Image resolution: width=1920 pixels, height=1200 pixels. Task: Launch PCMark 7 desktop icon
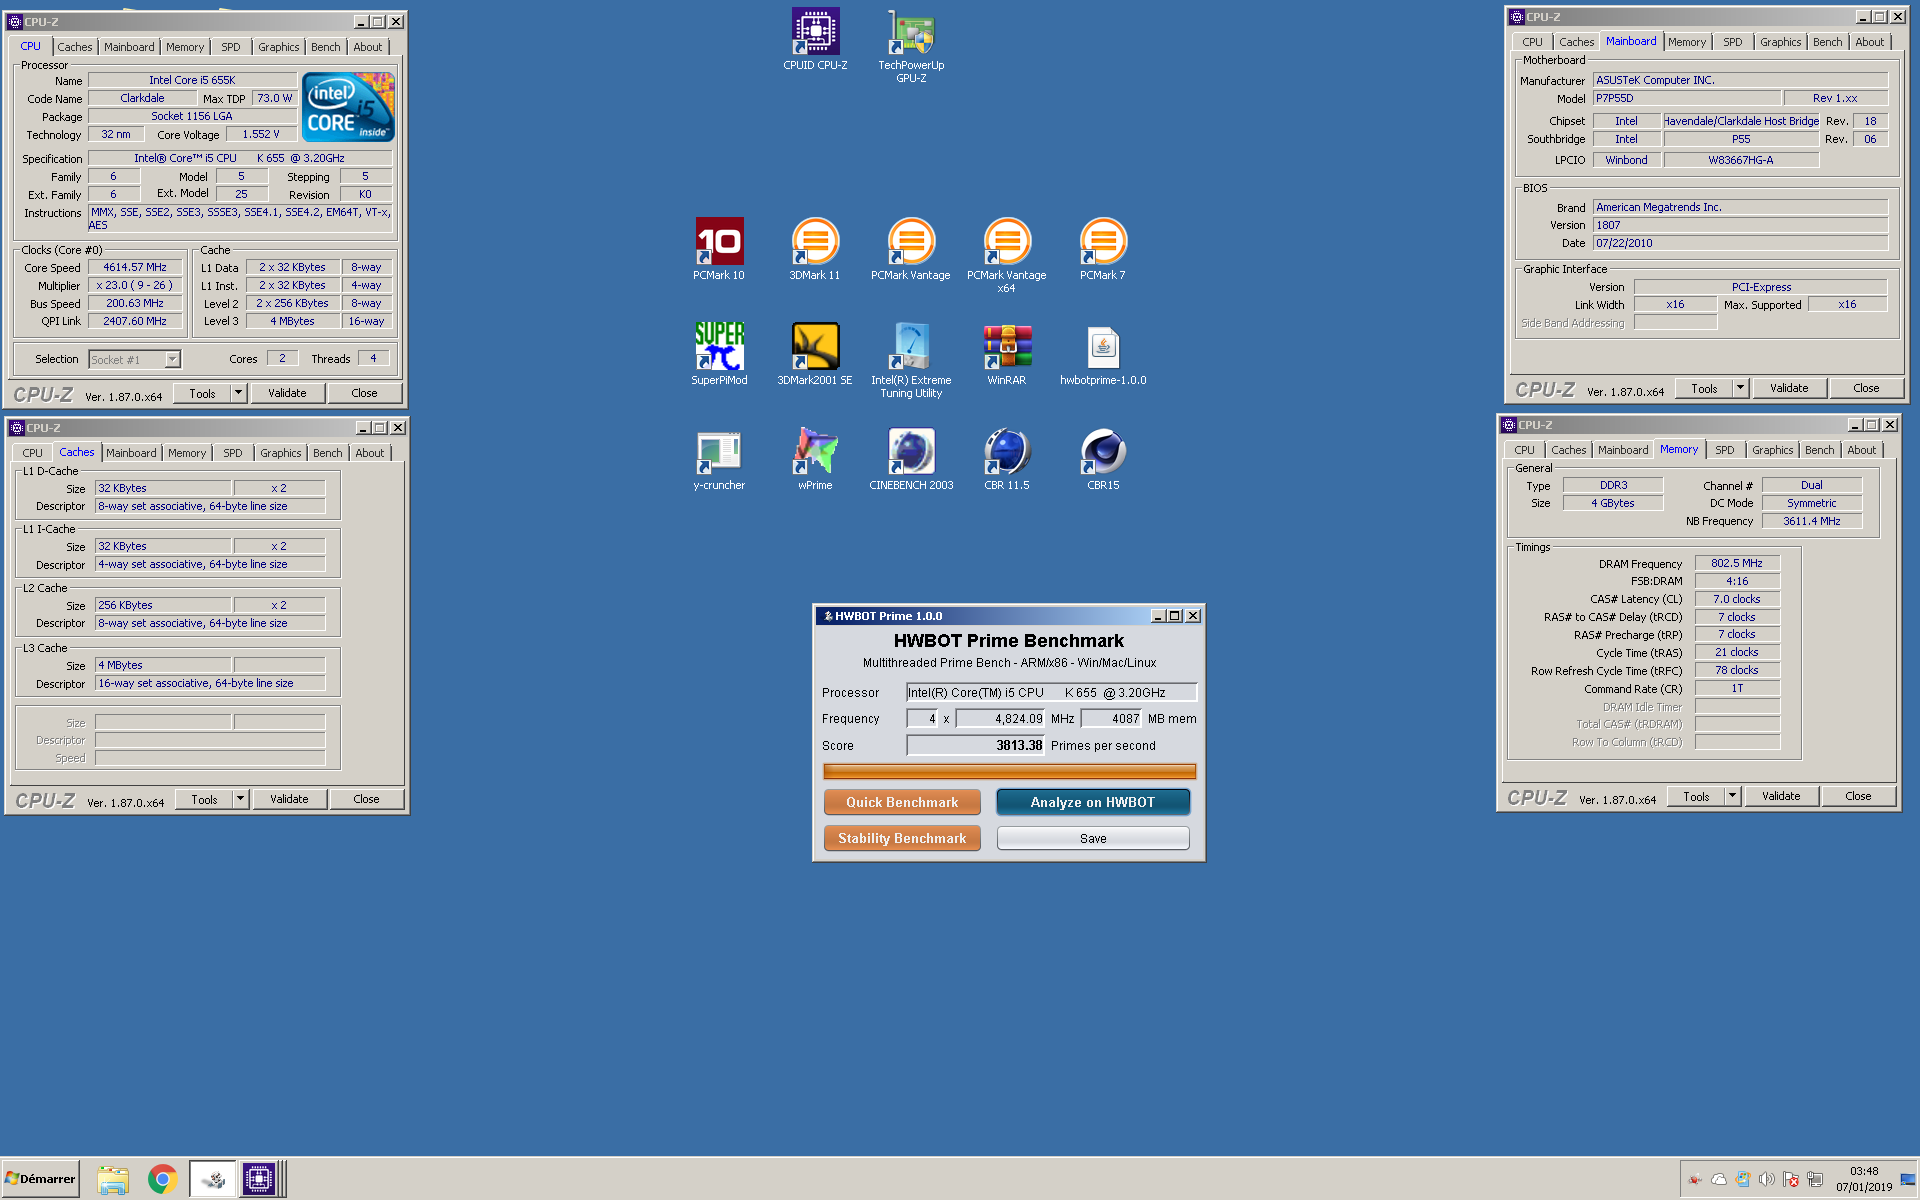[1103, 249]
